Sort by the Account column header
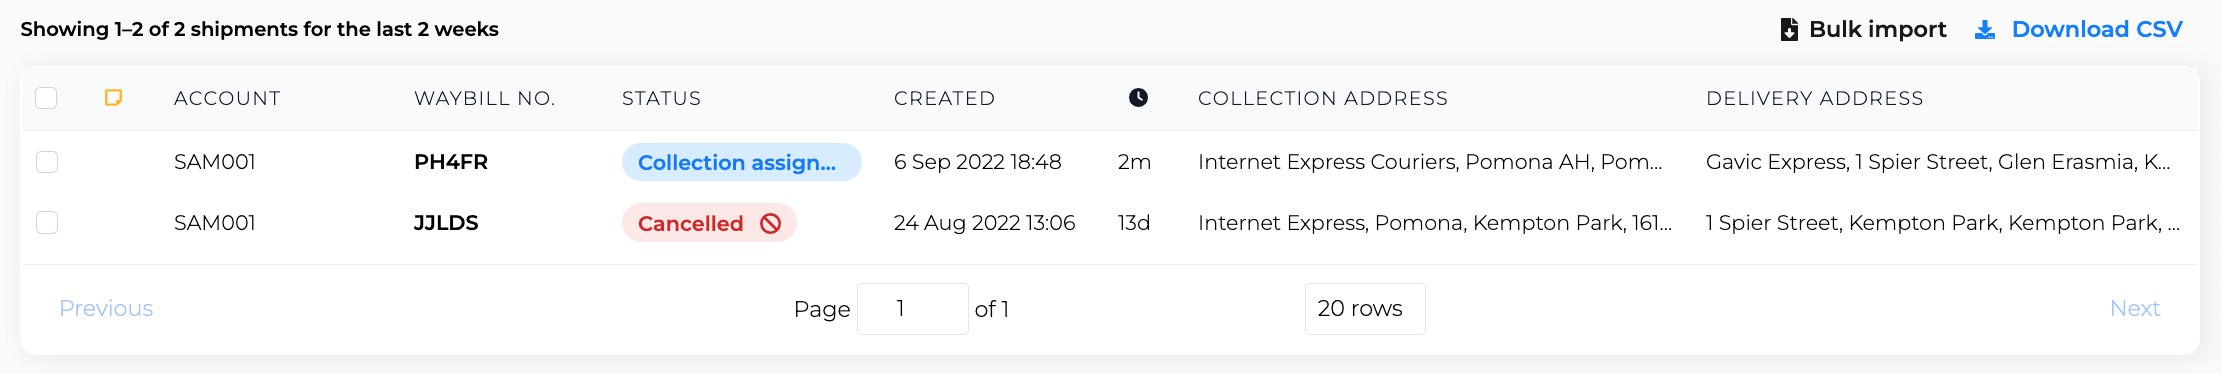Screen dimensions: 2222x374 pyautogui.click(x=227, y=98)
